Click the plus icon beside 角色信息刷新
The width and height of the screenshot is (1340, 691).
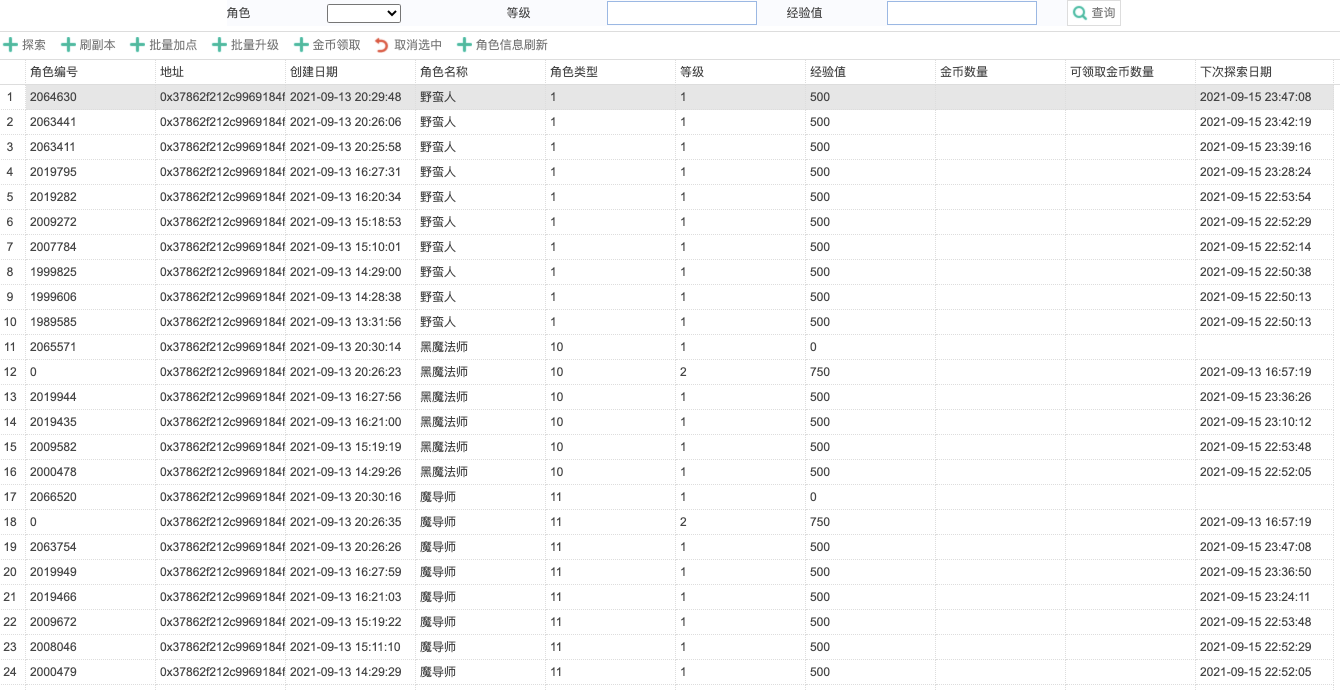pyautogui.click(x=464, y=45)
